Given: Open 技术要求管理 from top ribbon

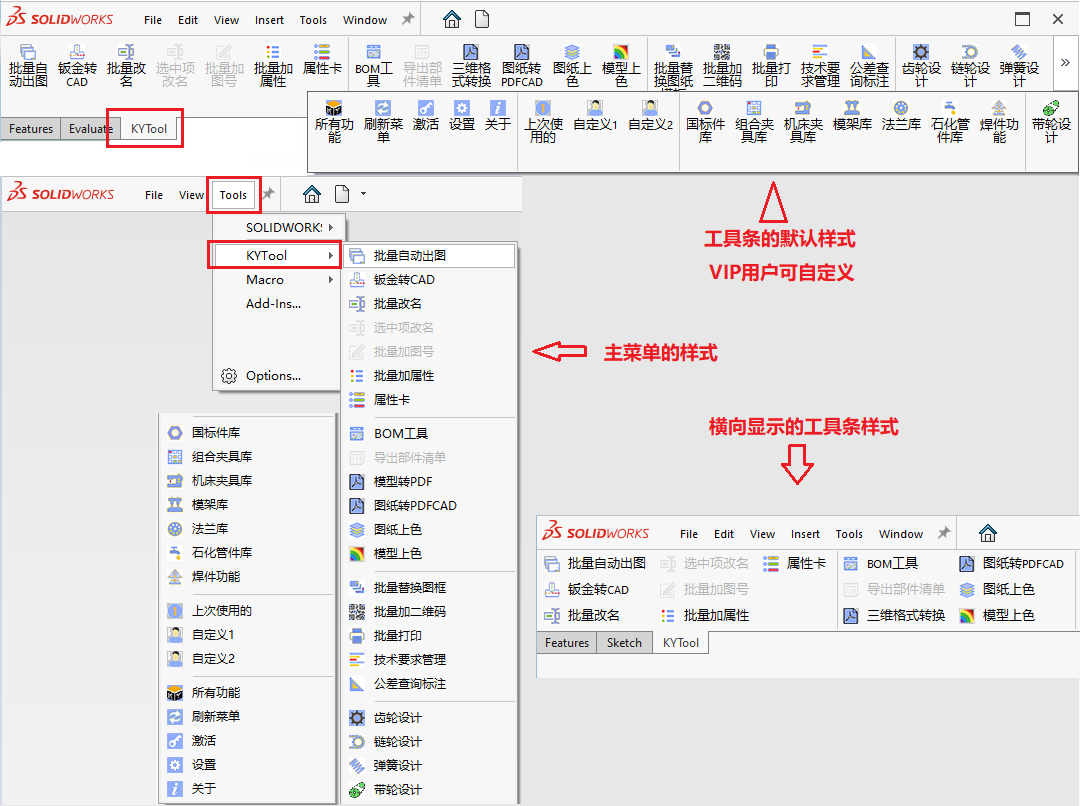Looking at the screenshot, I should pos(820,65).
